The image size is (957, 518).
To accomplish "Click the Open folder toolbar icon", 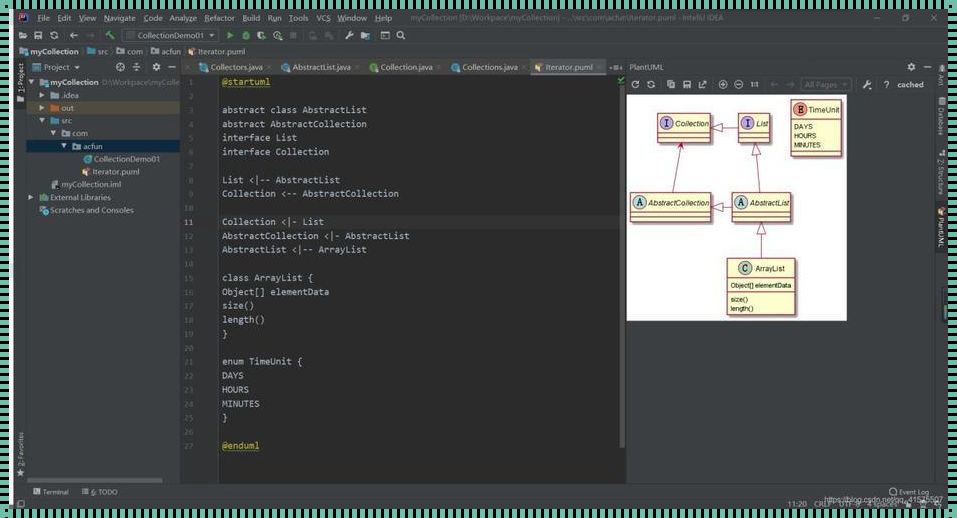I will coord(23,35).
